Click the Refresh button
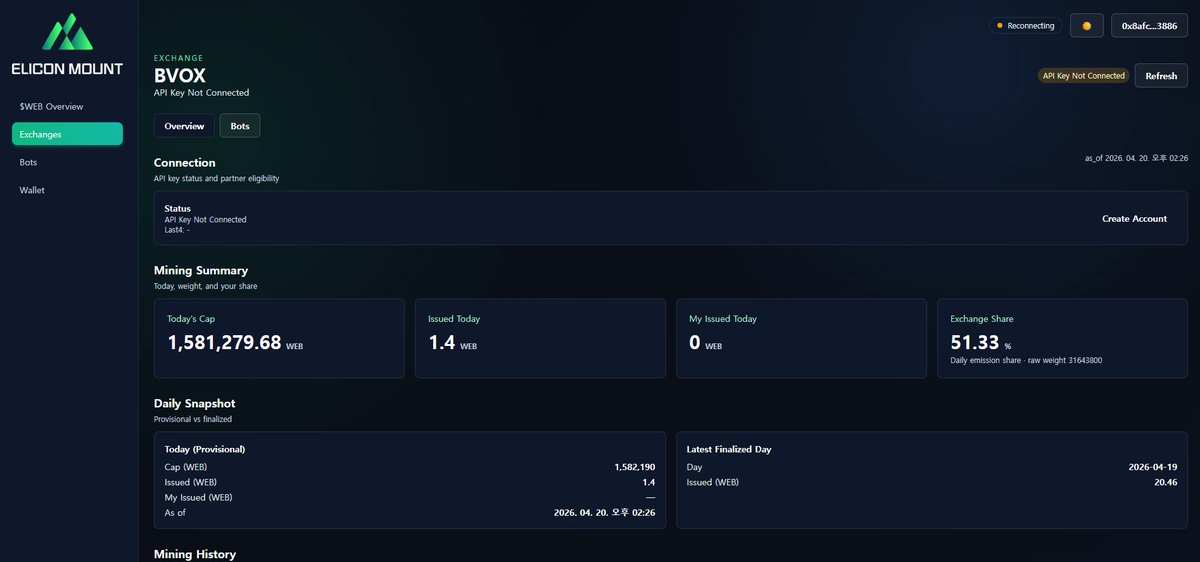The height and width of the screenshot is (562, 1200). pos(1161,76)
